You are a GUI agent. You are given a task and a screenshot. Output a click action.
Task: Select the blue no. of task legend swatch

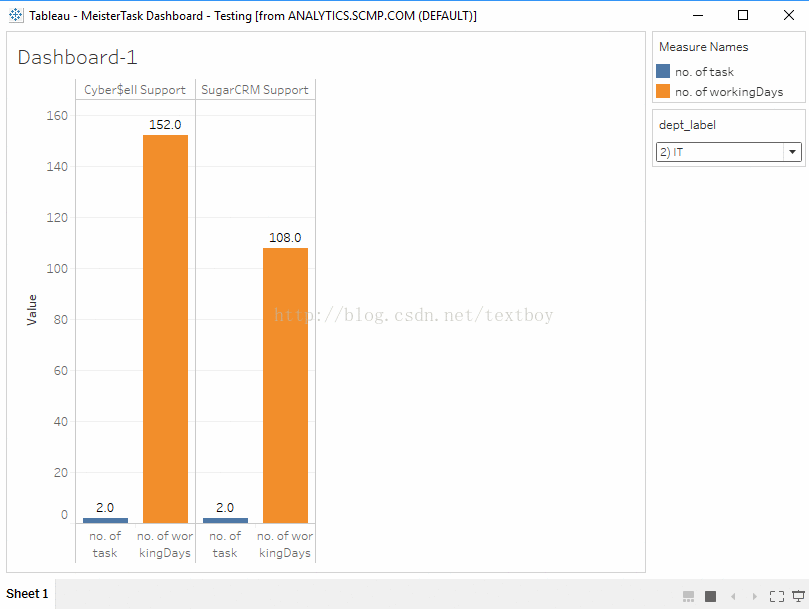point(663,71)
